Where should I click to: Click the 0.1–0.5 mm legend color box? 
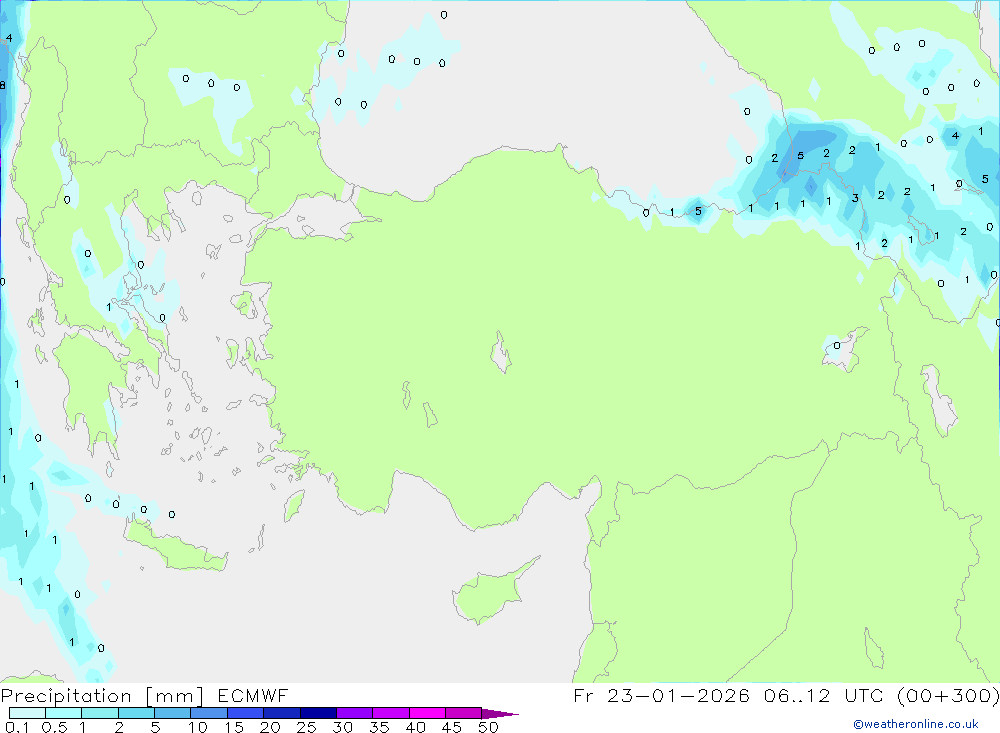pyautogui.click(x=27, y=713)
